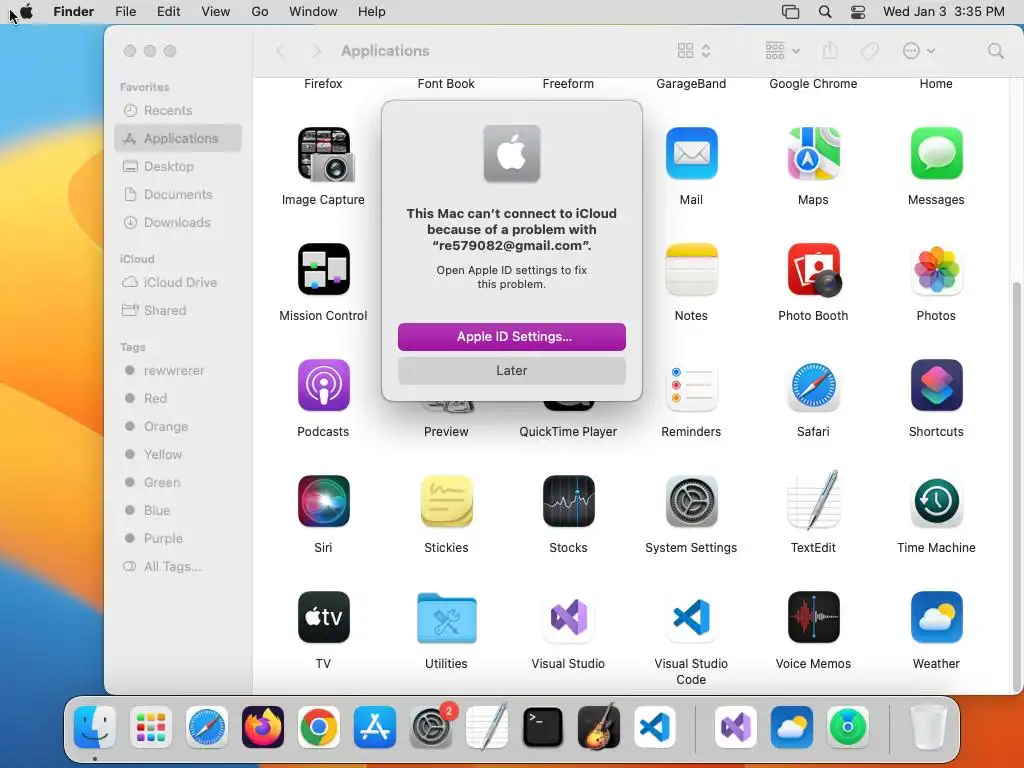Click the Finder search magnifier
Image resolution: width=1024 pixels, height=768 pixels.
click(x=995, y=51)
